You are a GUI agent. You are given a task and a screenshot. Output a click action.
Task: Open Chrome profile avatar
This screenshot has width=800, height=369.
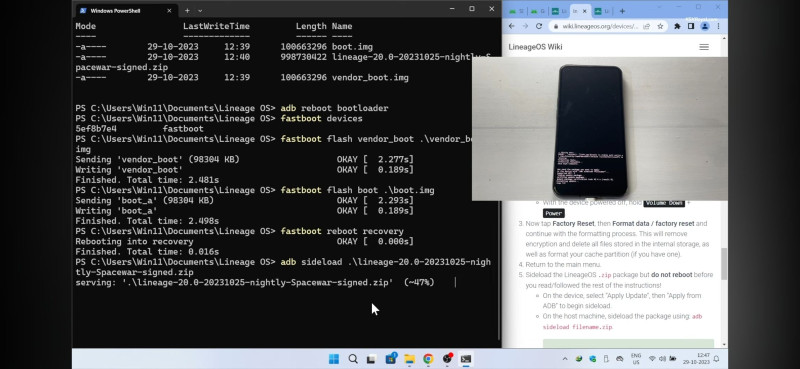click(x=705, y=26)
